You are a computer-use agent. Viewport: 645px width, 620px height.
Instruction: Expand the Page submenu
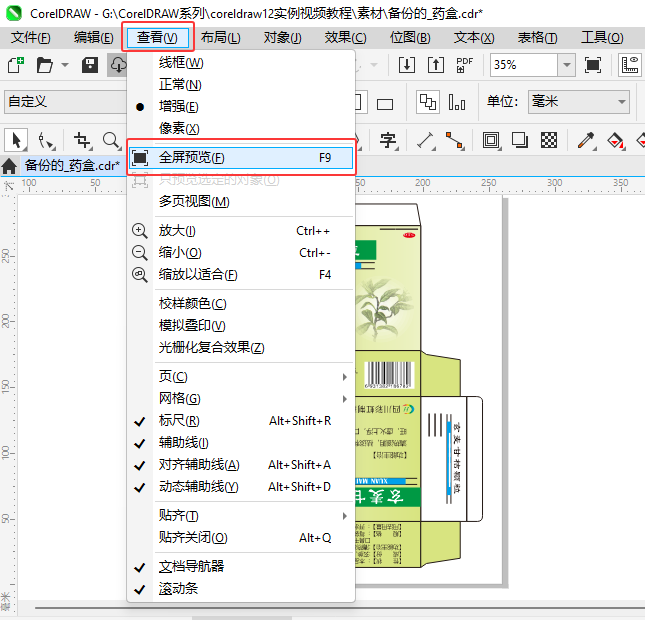241,376
